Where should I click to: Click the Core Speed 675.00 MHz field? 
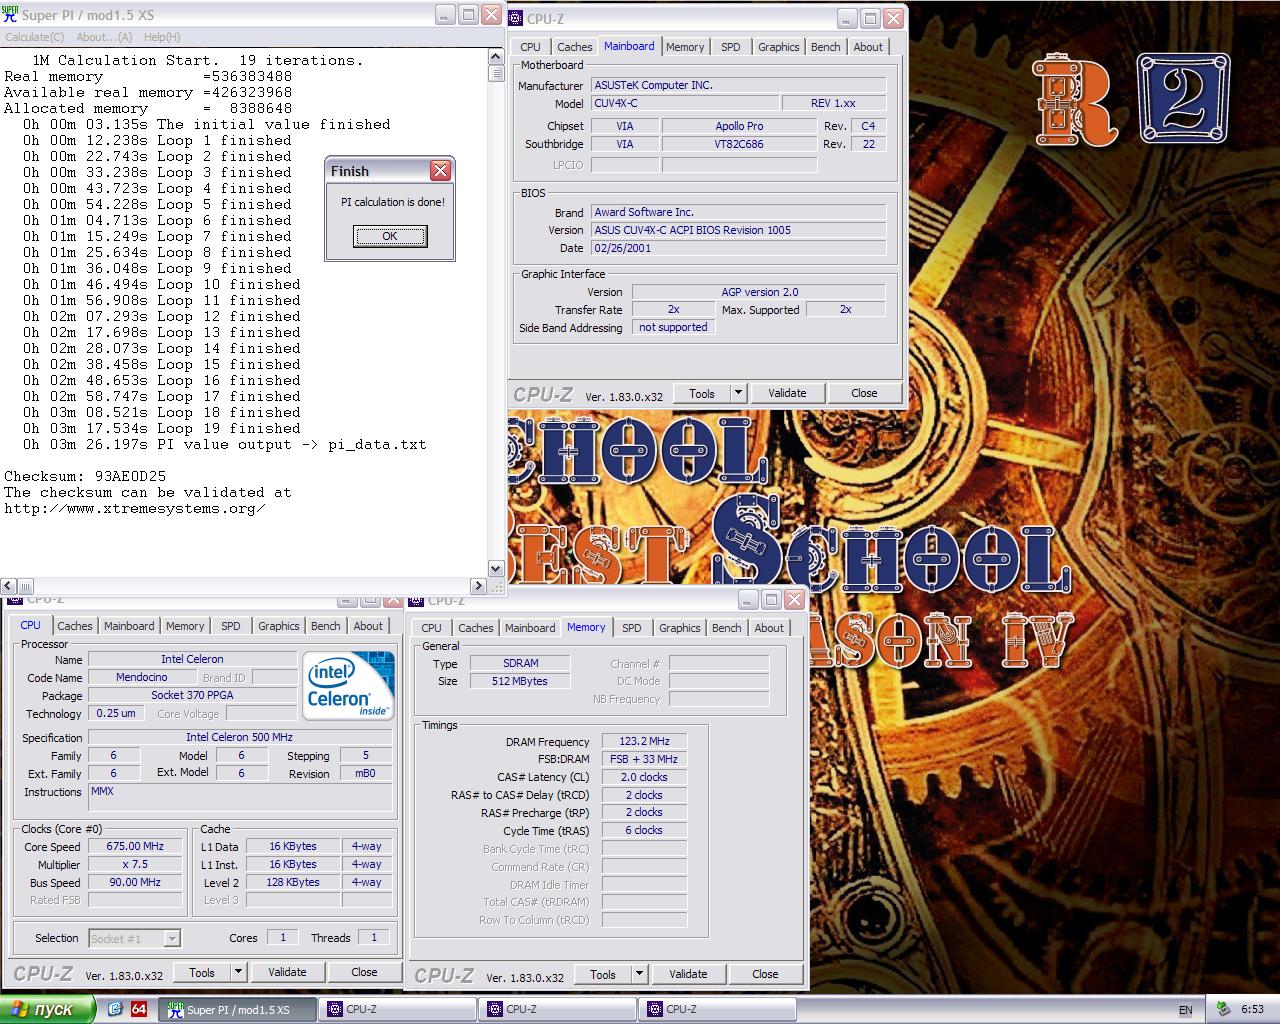(136, 847)
